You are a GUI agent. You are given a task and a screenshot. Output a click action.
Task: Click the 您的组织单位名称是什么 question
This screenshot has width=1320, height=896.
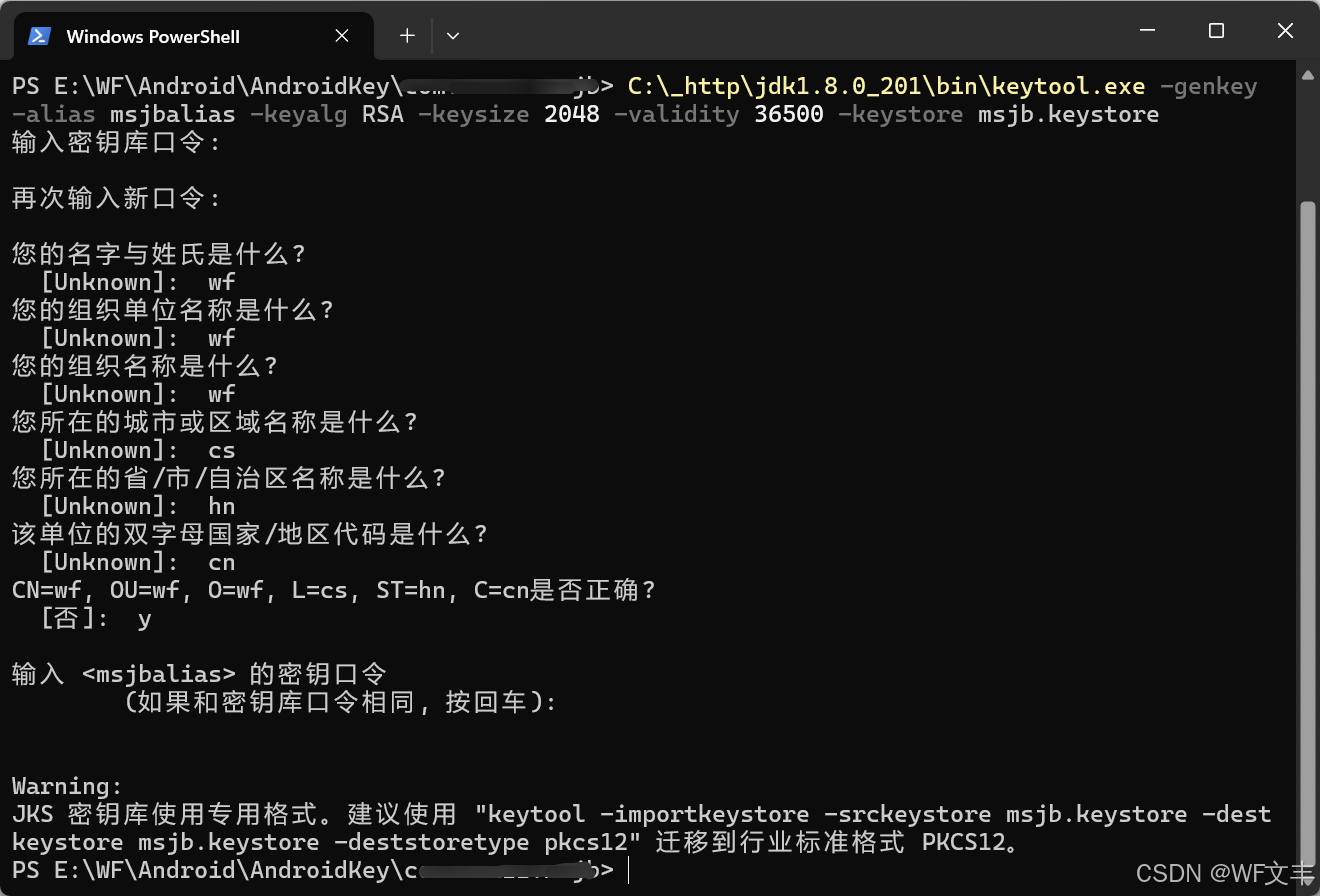(x=172, y=310)
